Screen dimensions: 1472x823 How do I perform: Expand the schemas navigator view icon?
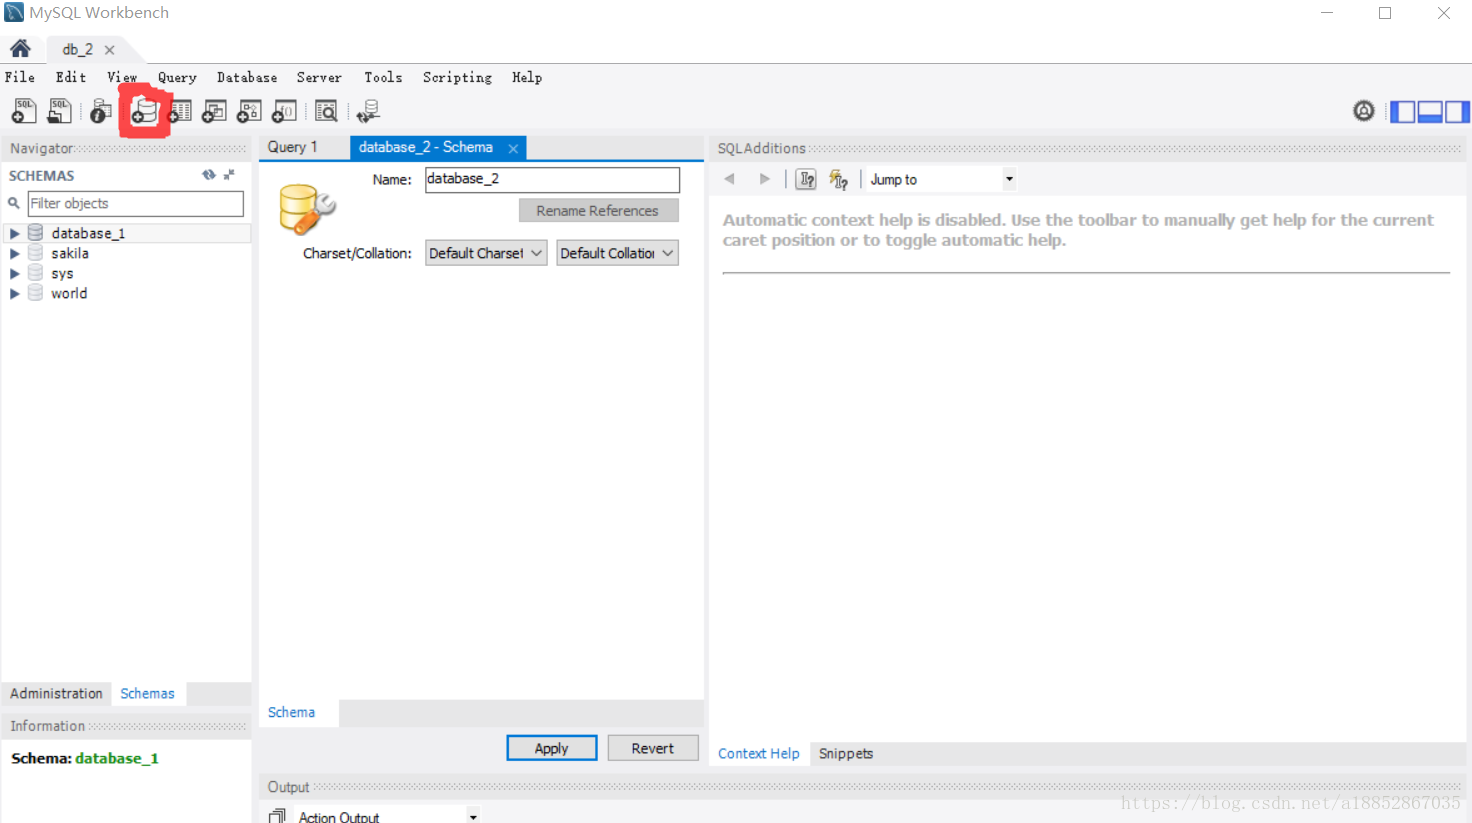(x=229, y=175)
